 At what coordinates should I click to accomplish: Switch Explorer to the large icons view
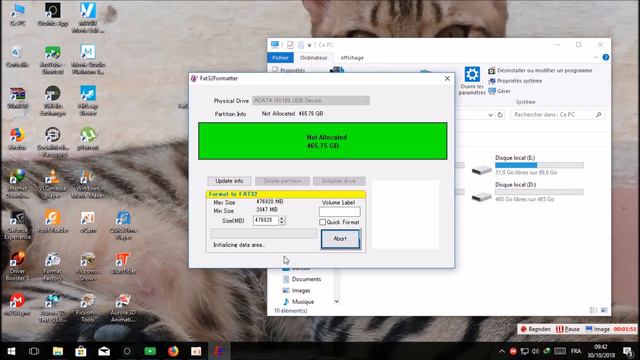tap(604, 311)
